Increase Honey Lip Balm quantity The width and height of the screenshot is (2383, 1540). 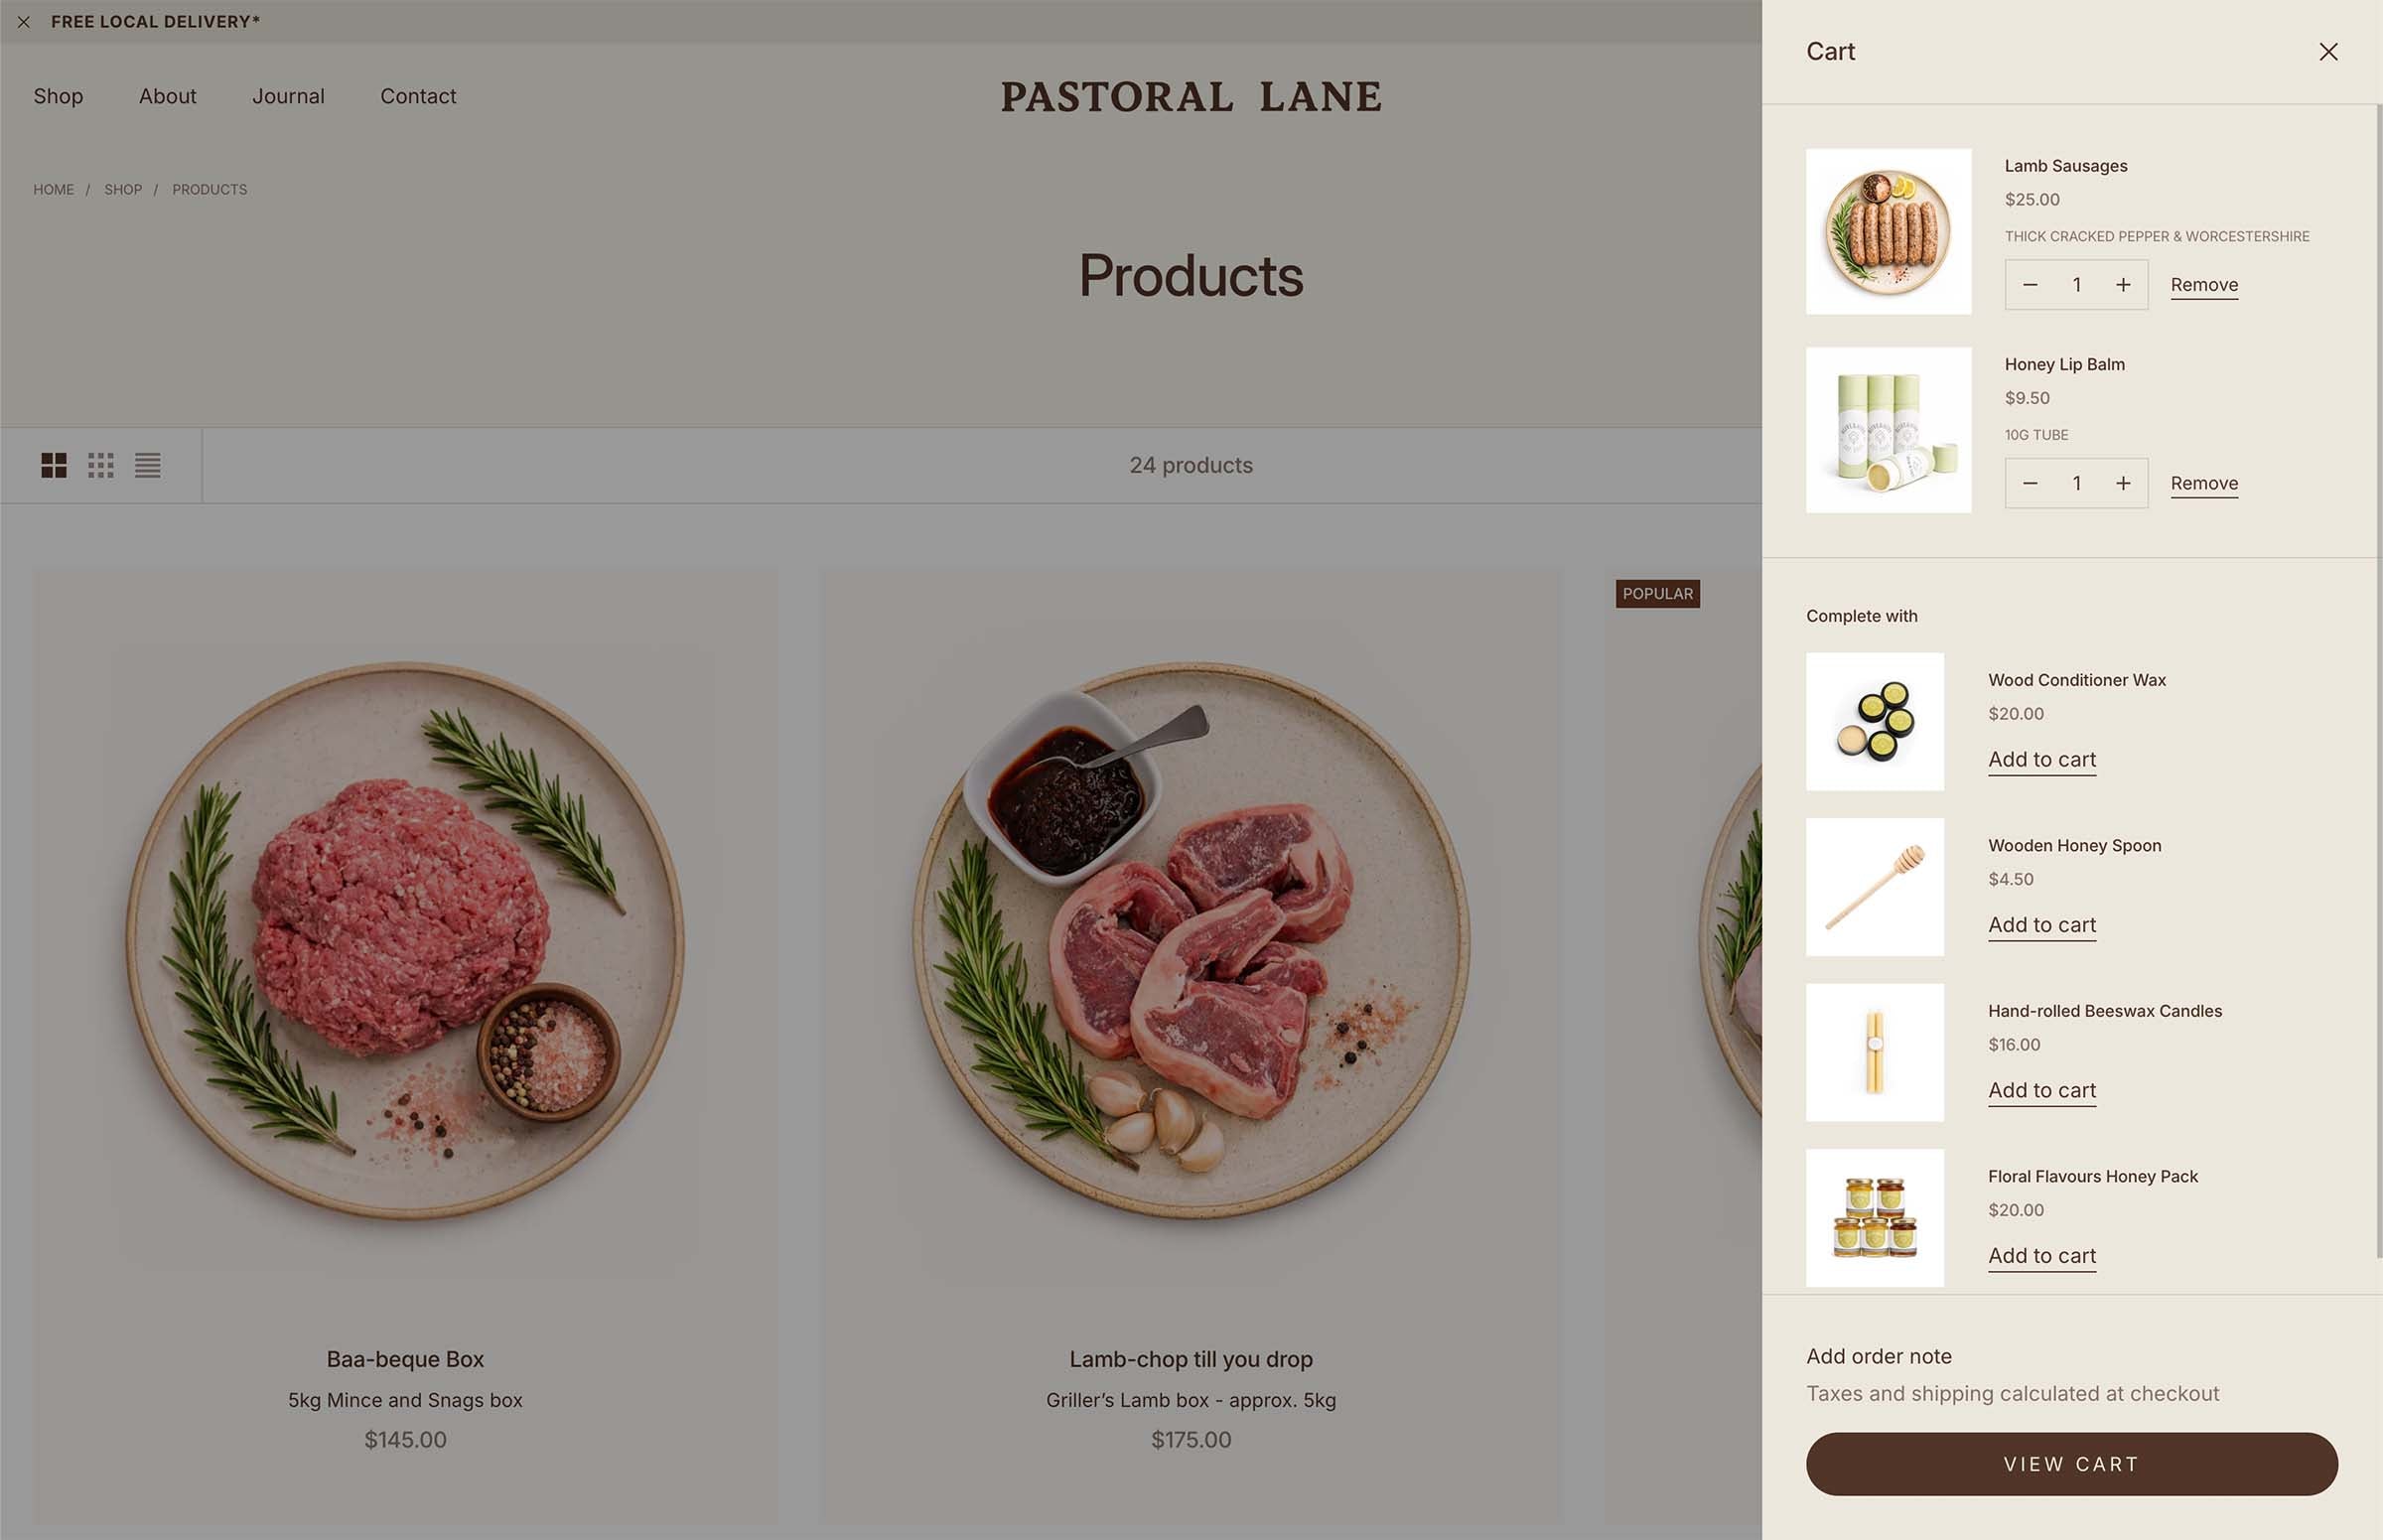click(2123, 483)
